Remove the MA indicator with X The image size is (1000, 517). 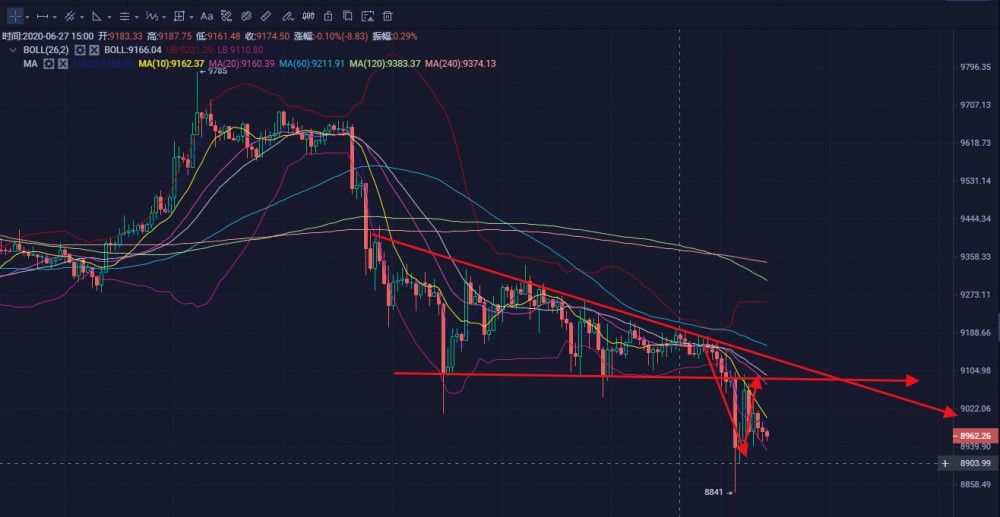62,63
